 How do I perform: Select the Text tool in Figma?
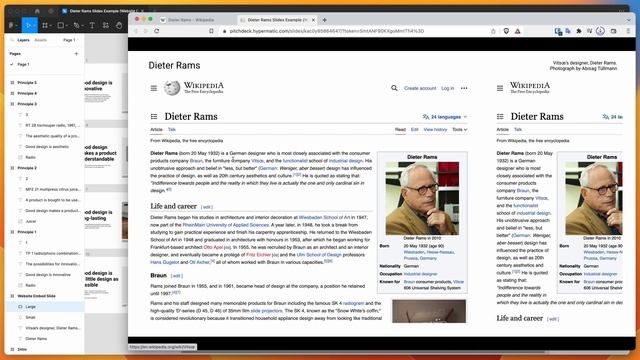[92, 25]
